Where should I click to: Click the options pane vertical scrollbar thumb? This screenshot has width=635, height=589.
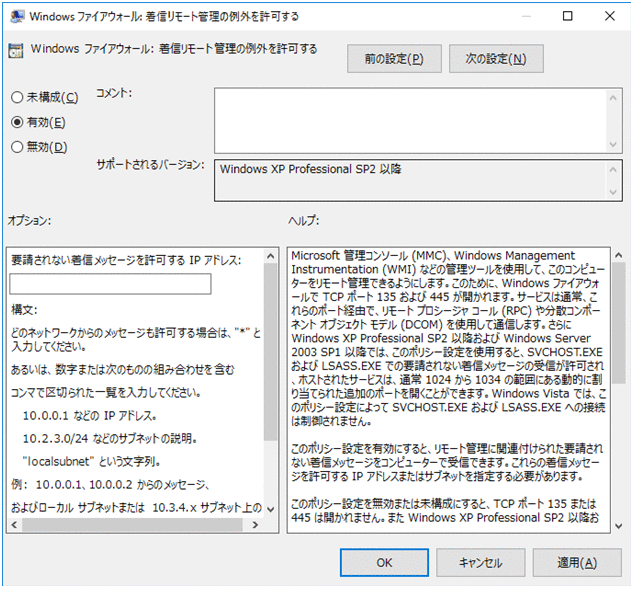271,351
